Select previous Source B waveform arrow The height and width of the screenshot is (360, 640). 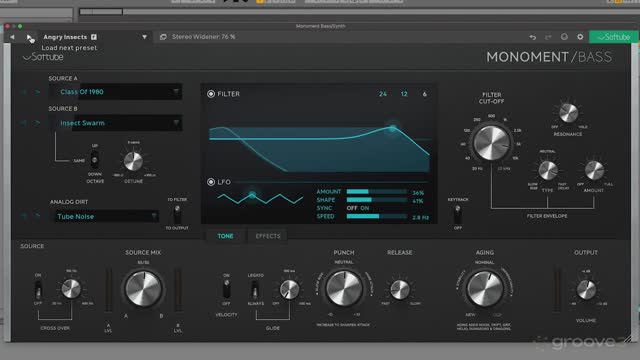tap(24, 123)
